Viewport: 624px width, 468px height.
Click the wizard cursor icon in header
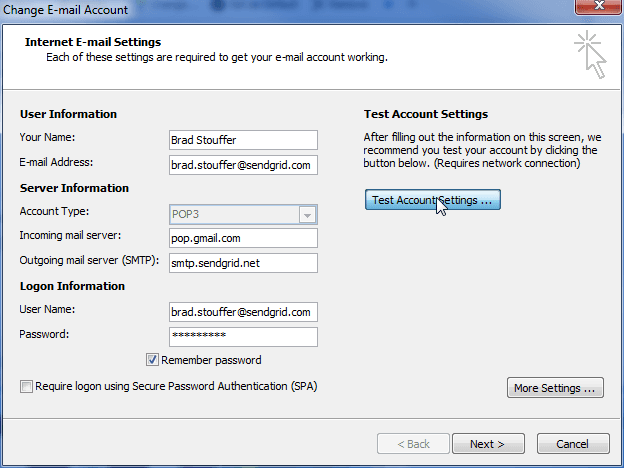[590, 54]
